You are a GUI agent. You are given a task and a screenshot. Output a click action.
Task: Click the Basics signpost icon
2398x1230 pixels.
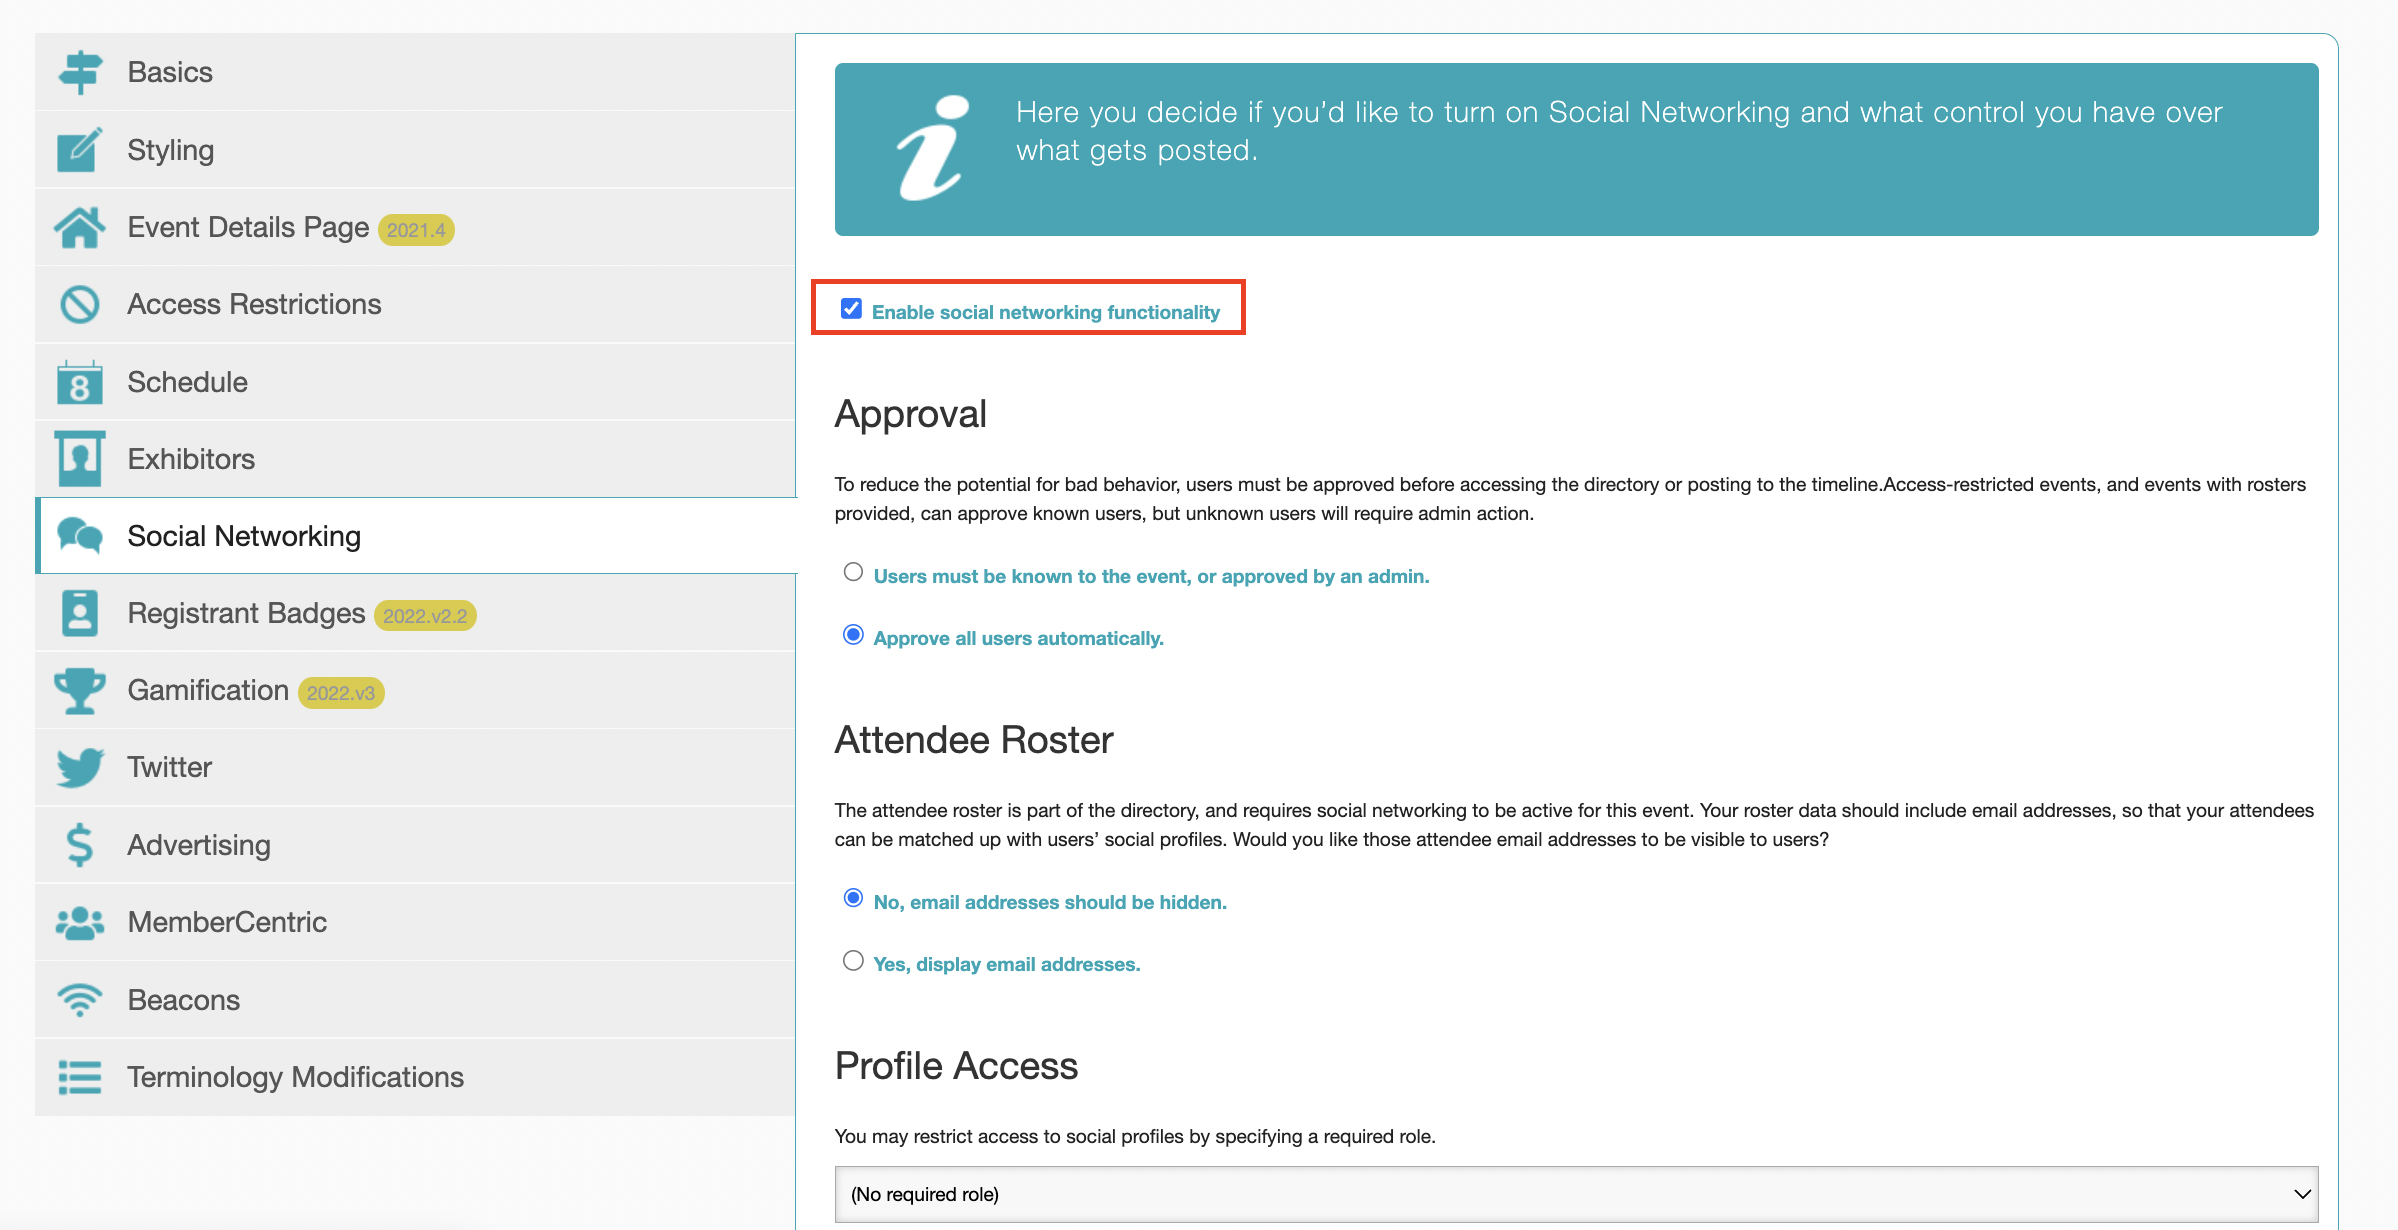80,72
